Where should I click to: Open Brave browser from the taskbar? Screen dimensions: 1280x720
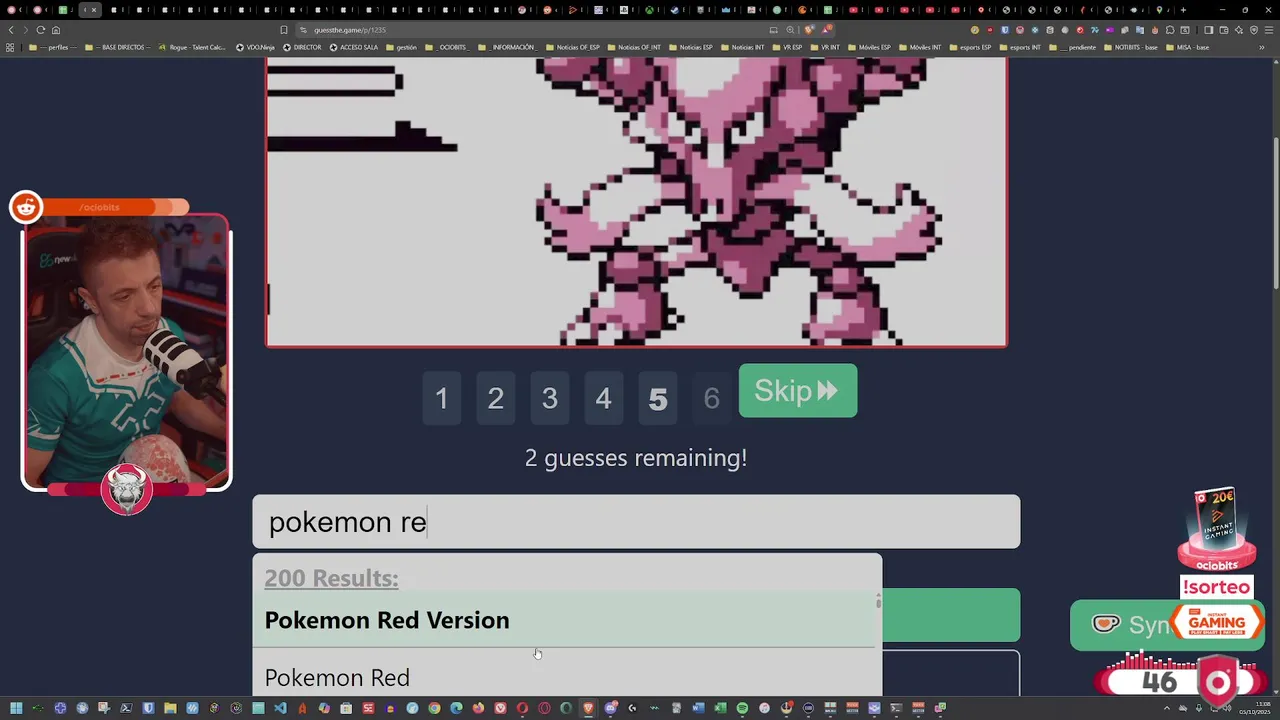(588, 708)
